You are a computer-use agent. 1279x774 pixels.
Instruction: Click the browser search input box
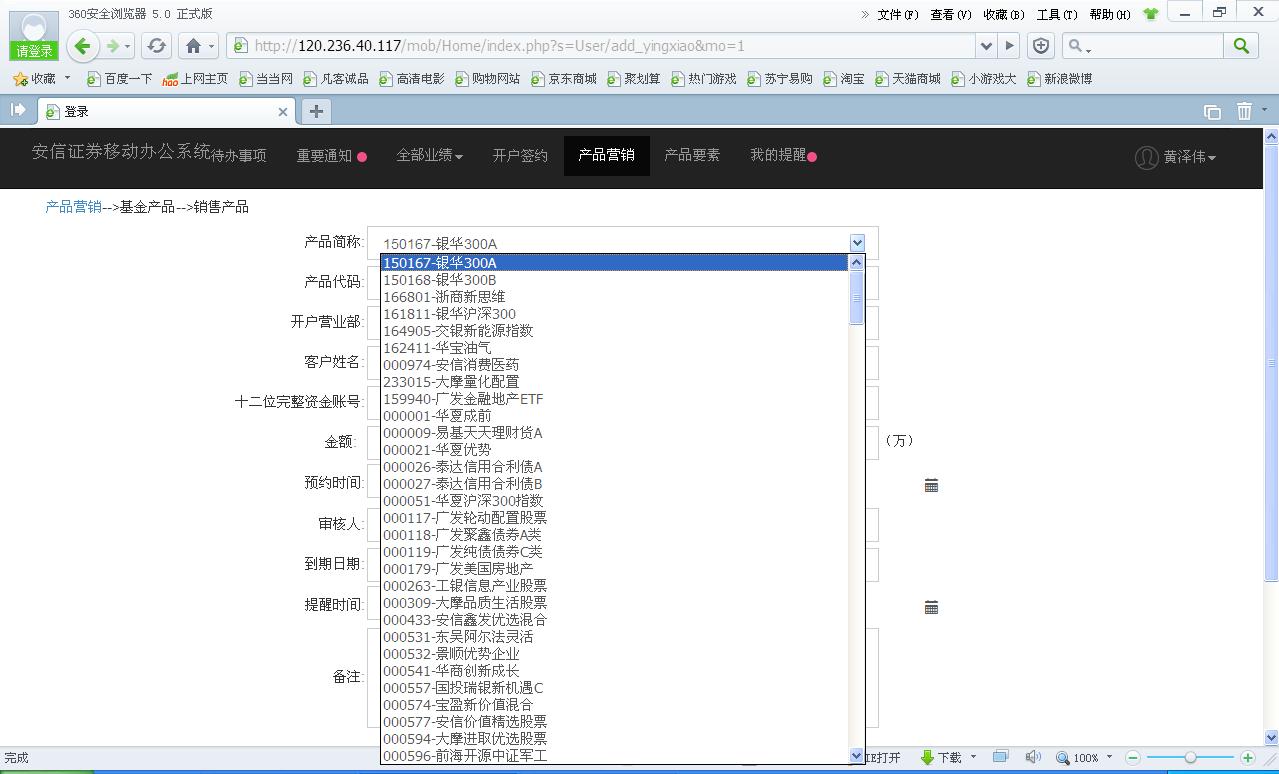click(x=1143, y=46)
